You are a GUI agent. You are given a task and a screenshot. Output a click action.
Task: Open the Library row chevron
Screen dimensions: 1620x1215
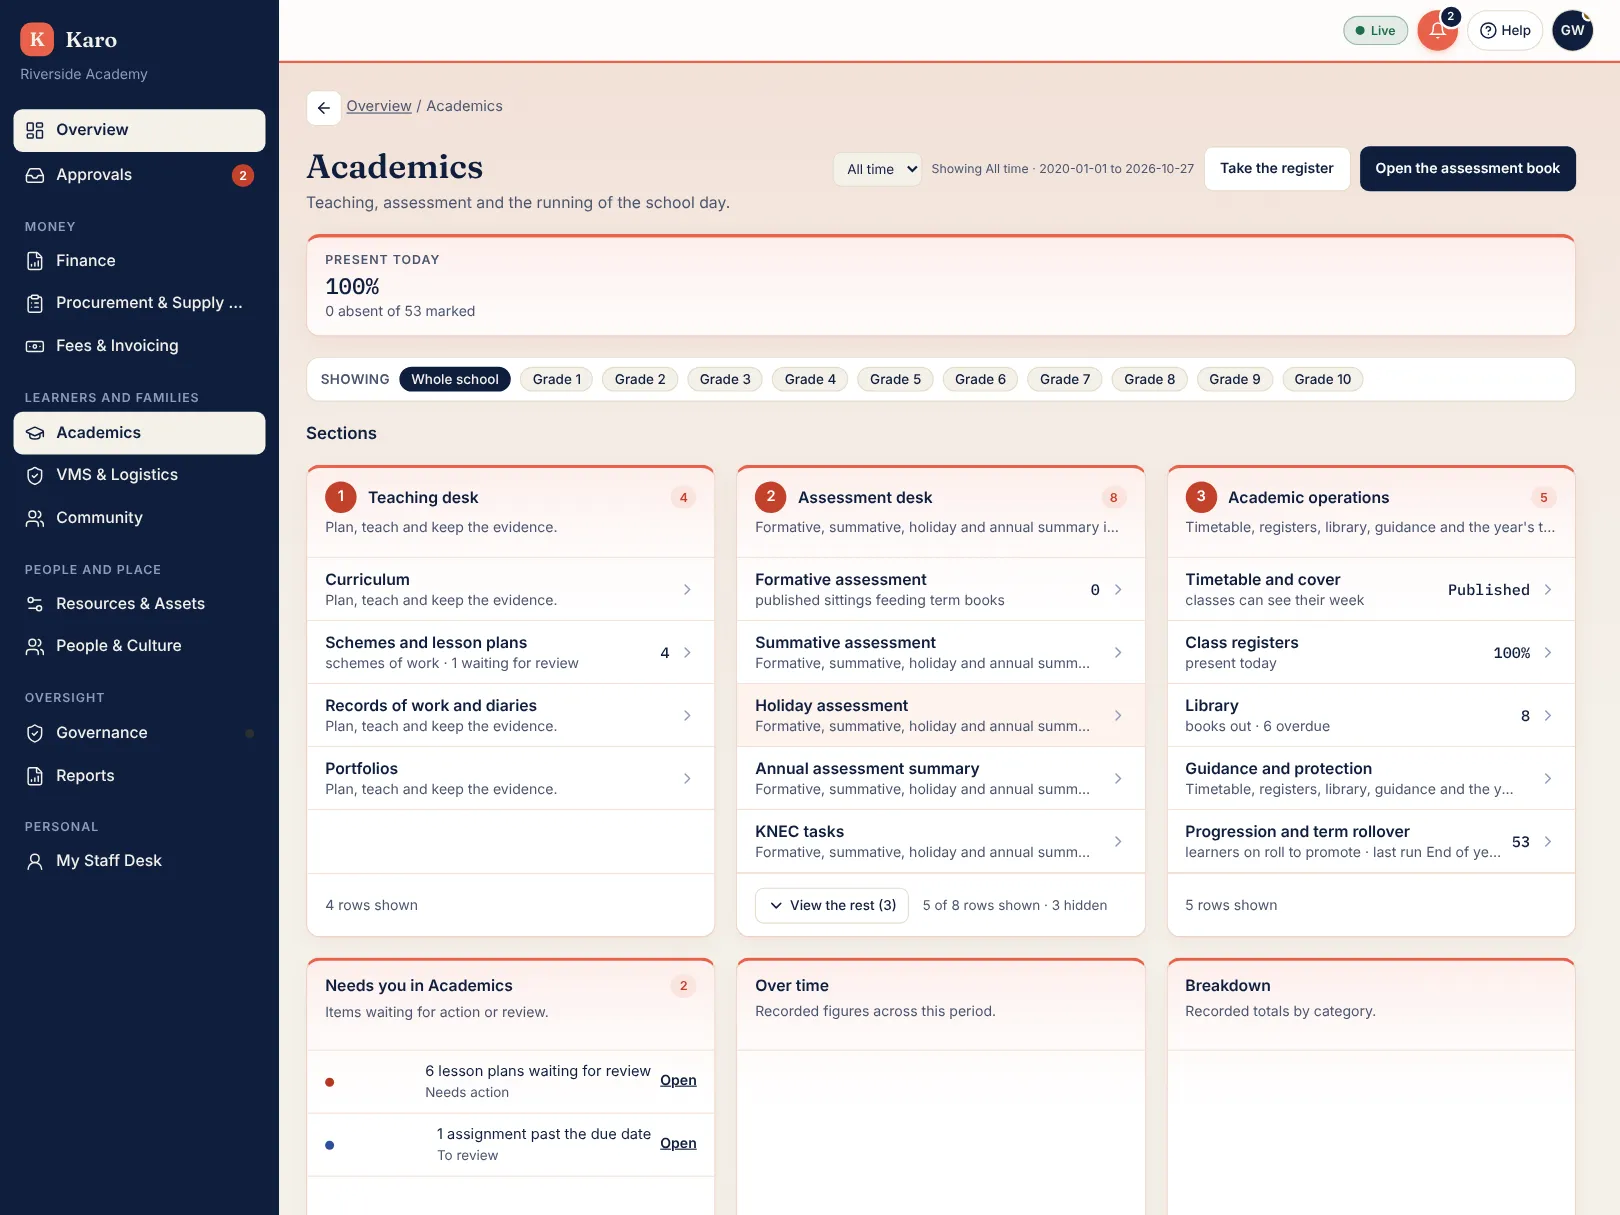(x=1548, y=716)
